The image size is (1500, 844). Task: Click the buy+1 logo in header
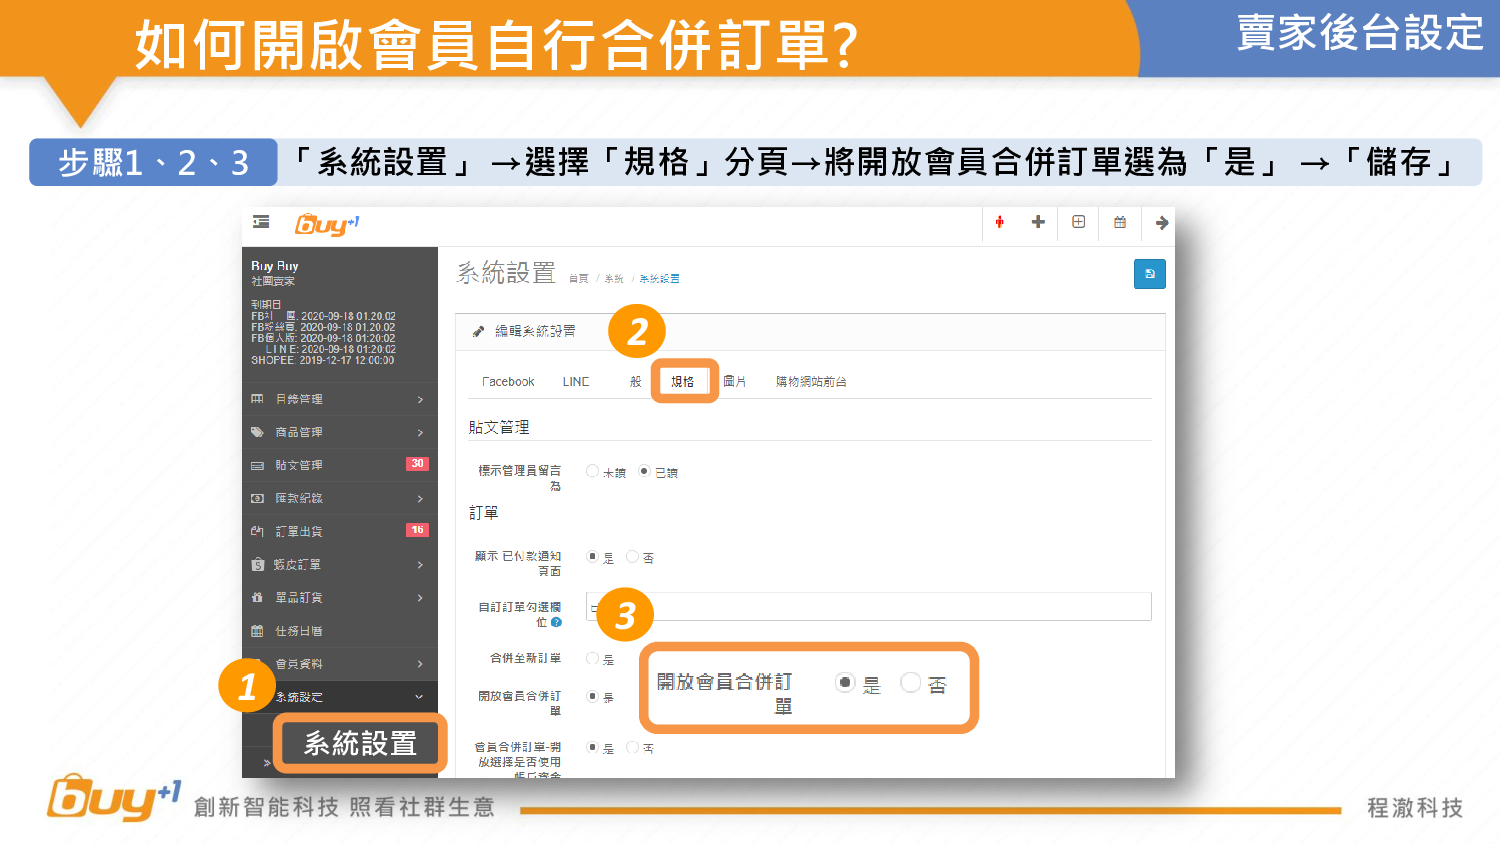coord(326,224)
